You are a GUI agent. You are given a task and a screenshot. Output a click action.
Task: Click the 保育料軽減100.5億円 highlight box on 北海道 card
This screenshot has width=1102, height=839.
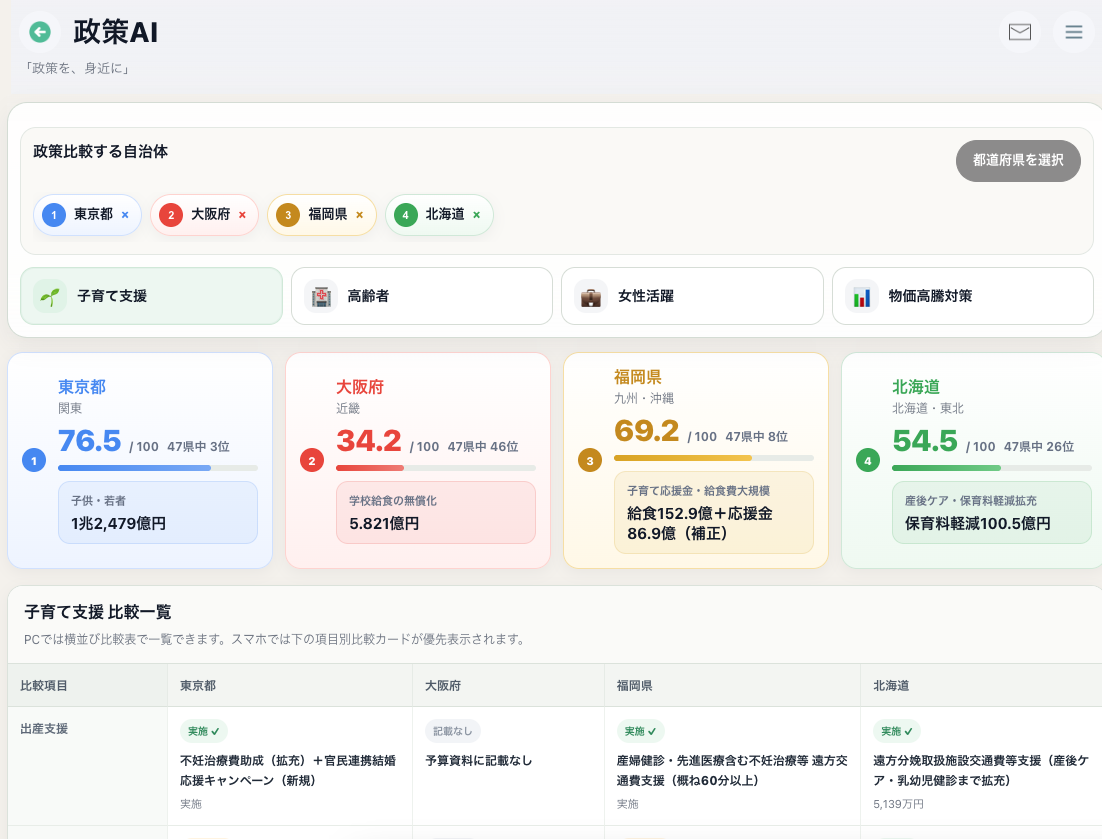992,513
